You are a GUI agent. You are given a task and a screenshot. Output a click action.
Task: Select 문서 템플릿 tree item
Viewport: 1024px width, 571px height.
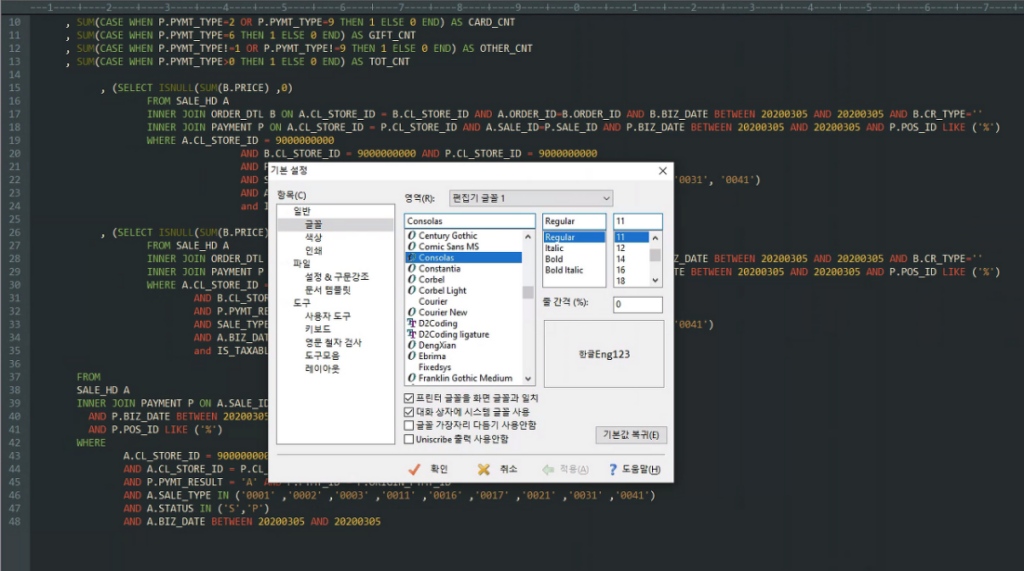328,289
